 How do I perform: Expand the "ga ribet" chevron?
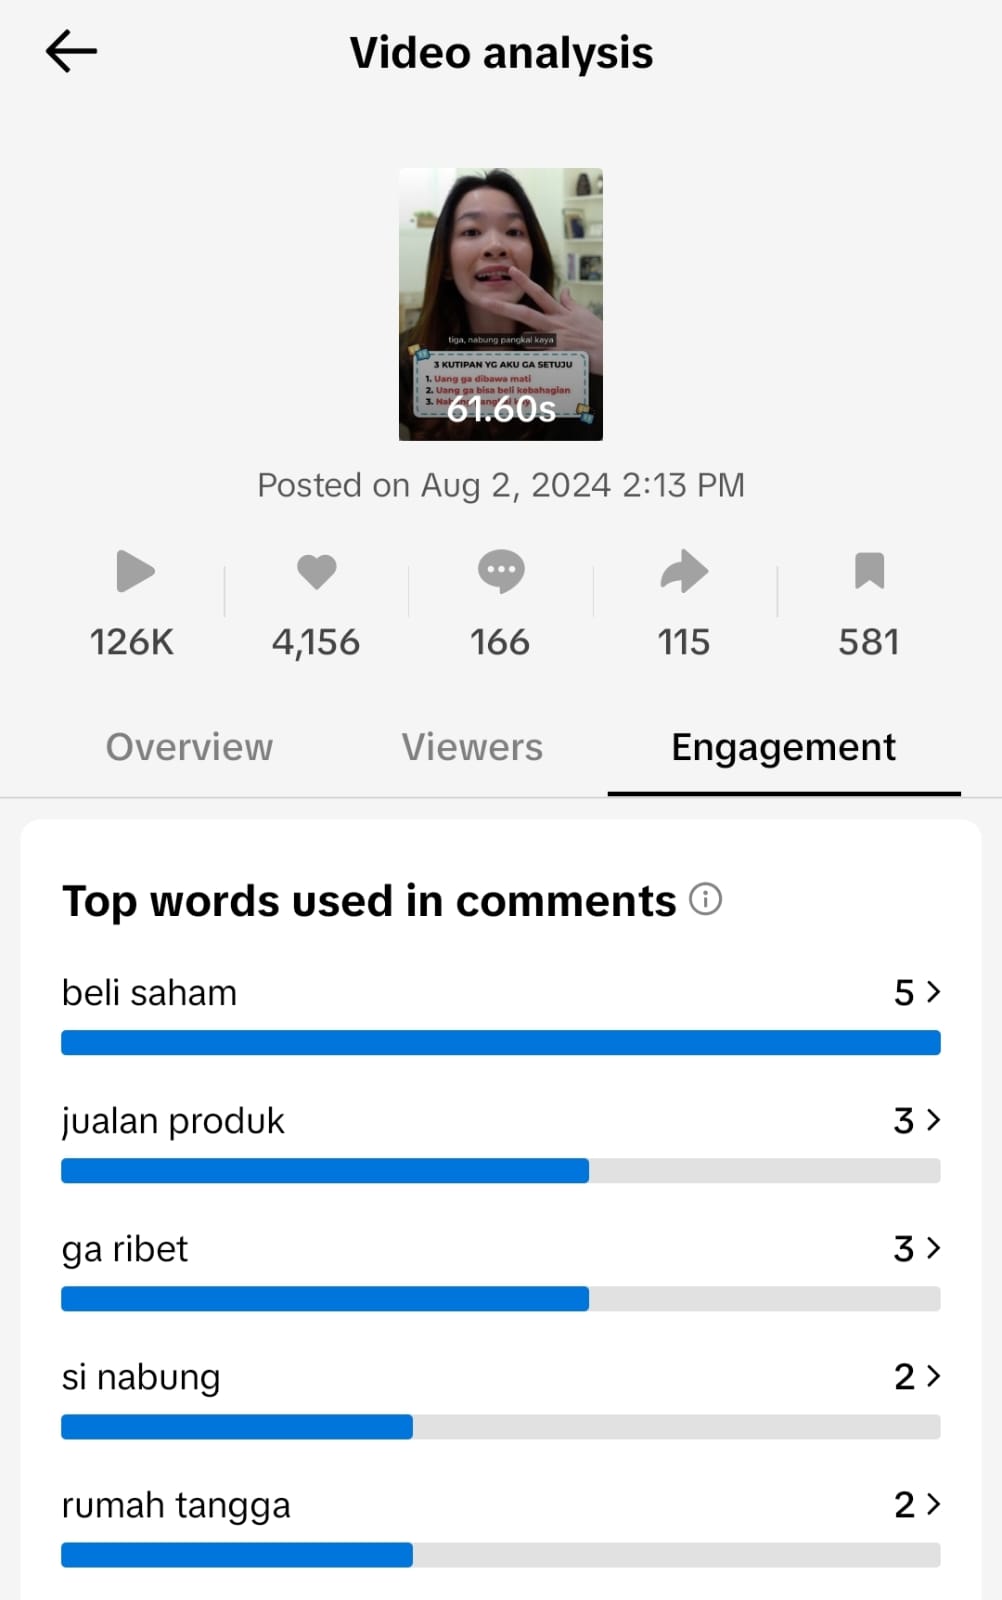point(933,1248)
